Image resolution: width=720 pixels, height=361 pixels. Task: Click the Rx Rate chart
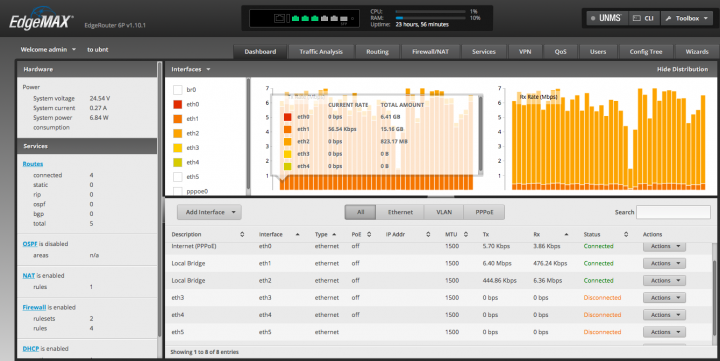tap(603, 138)
